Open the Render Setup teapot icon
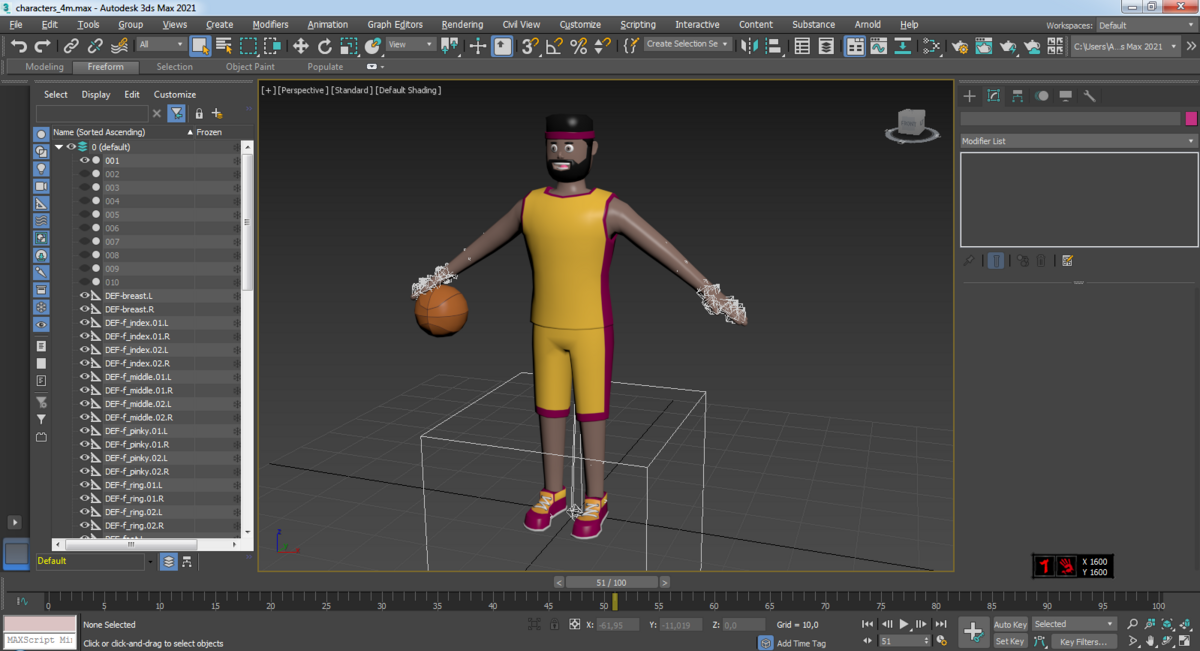 coord(961,46)
